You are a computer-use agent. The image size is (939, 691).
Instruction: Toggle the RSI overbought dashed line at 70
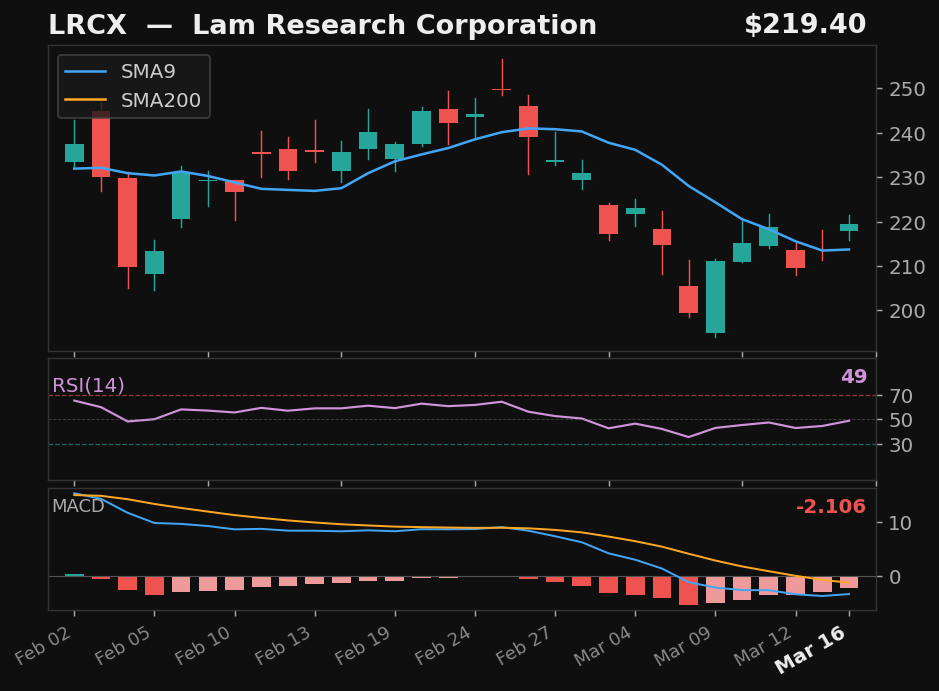click(450, 395)
